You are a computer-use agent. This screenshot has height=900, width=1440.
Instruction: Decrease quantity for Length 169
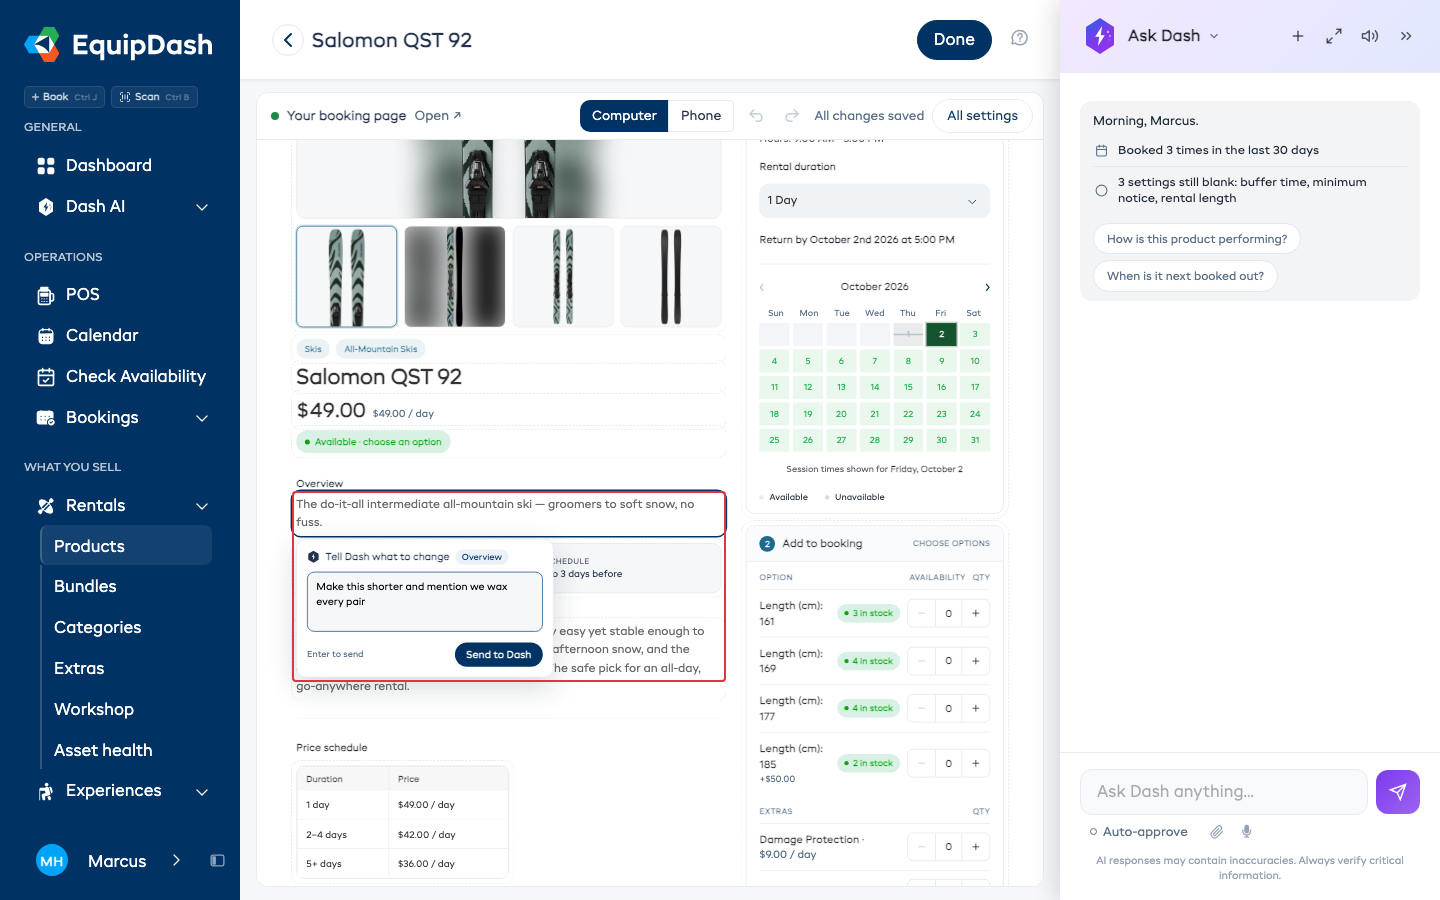921,661
